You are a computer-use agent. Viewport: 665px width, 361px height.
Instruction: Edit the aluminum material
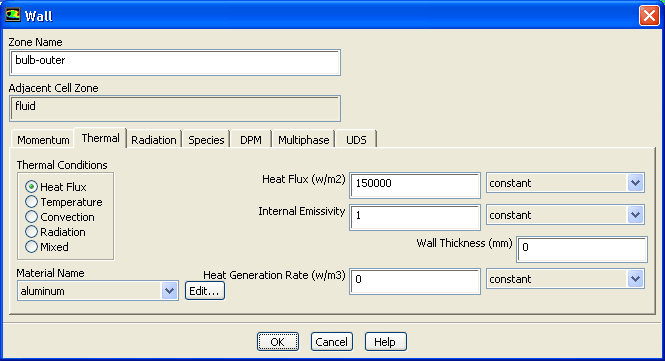tap(205, 291)
